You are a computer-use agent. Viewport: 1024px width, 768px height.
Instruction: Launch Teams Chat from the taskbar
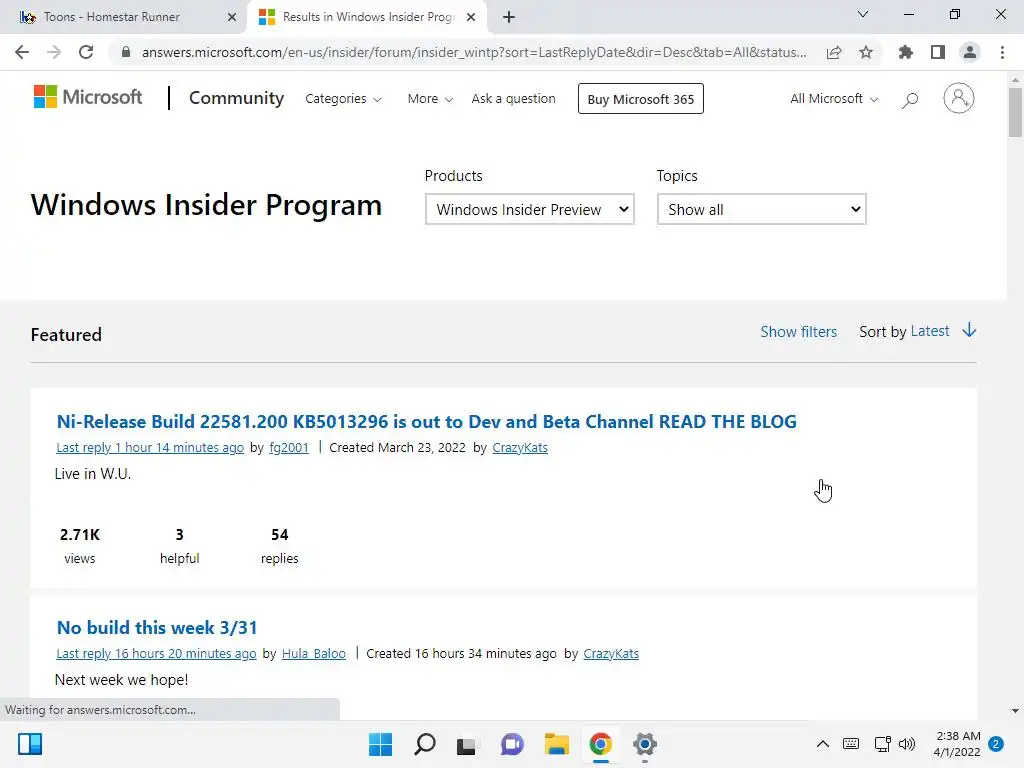click(512, 744)
